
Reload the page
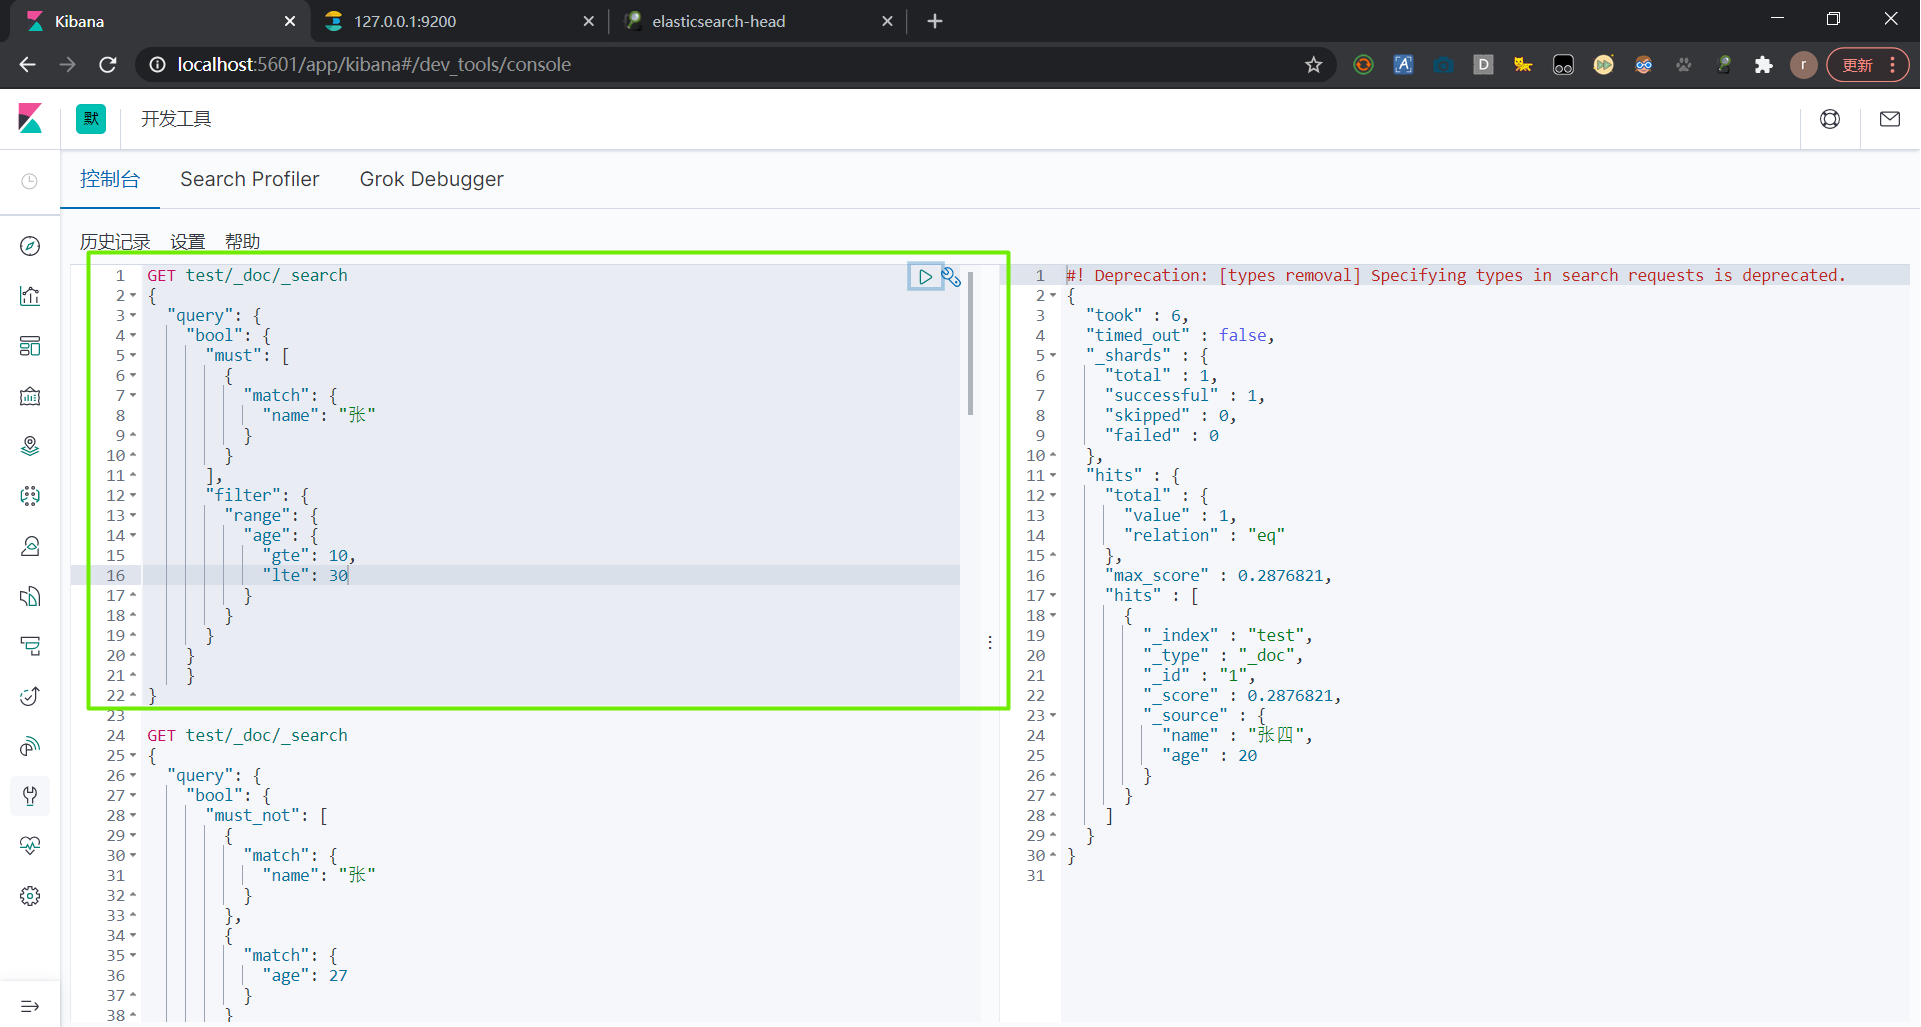coord(108,65)
